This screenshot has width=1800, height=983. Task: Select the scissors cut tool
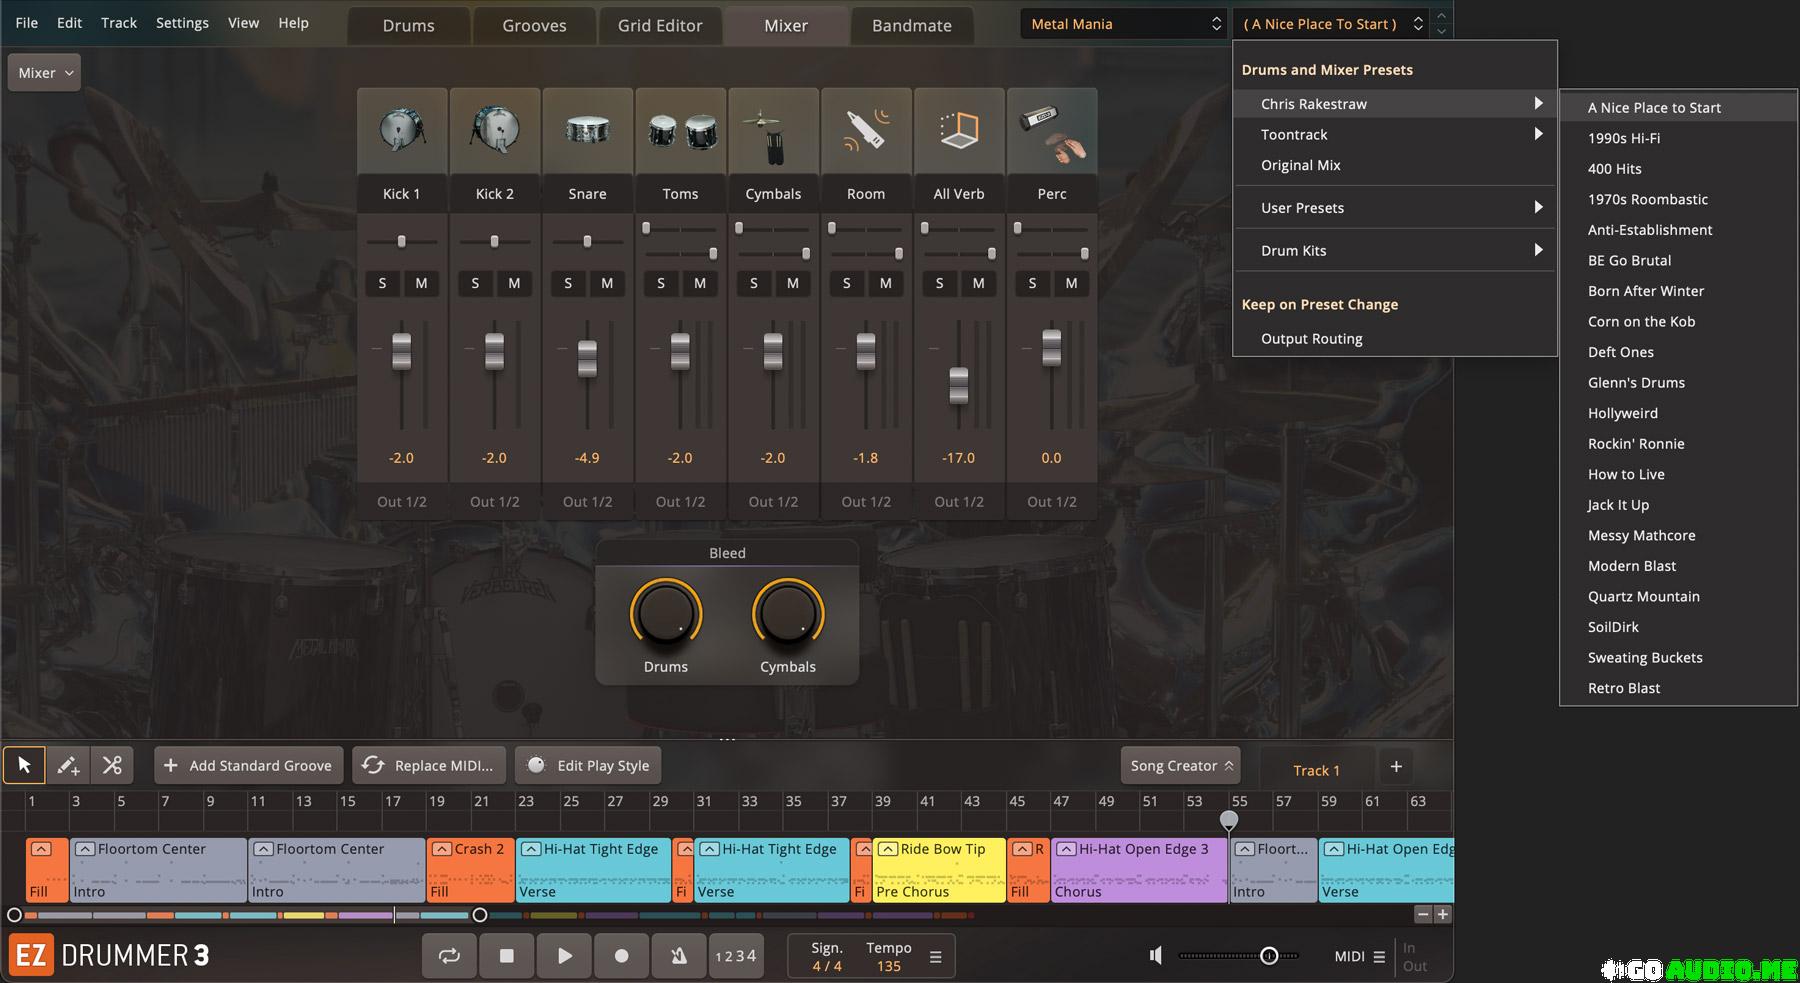112,765
